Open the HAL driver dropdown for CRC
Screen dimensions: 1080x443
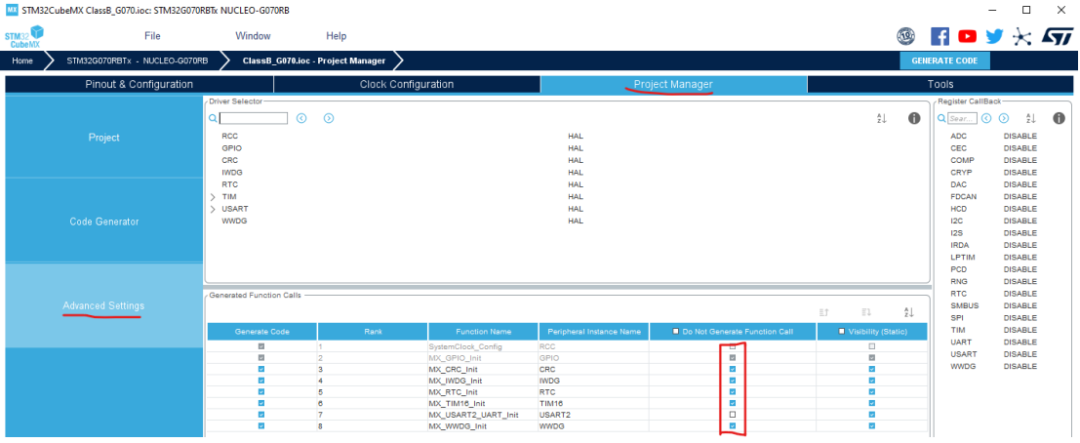click(575, 161)
